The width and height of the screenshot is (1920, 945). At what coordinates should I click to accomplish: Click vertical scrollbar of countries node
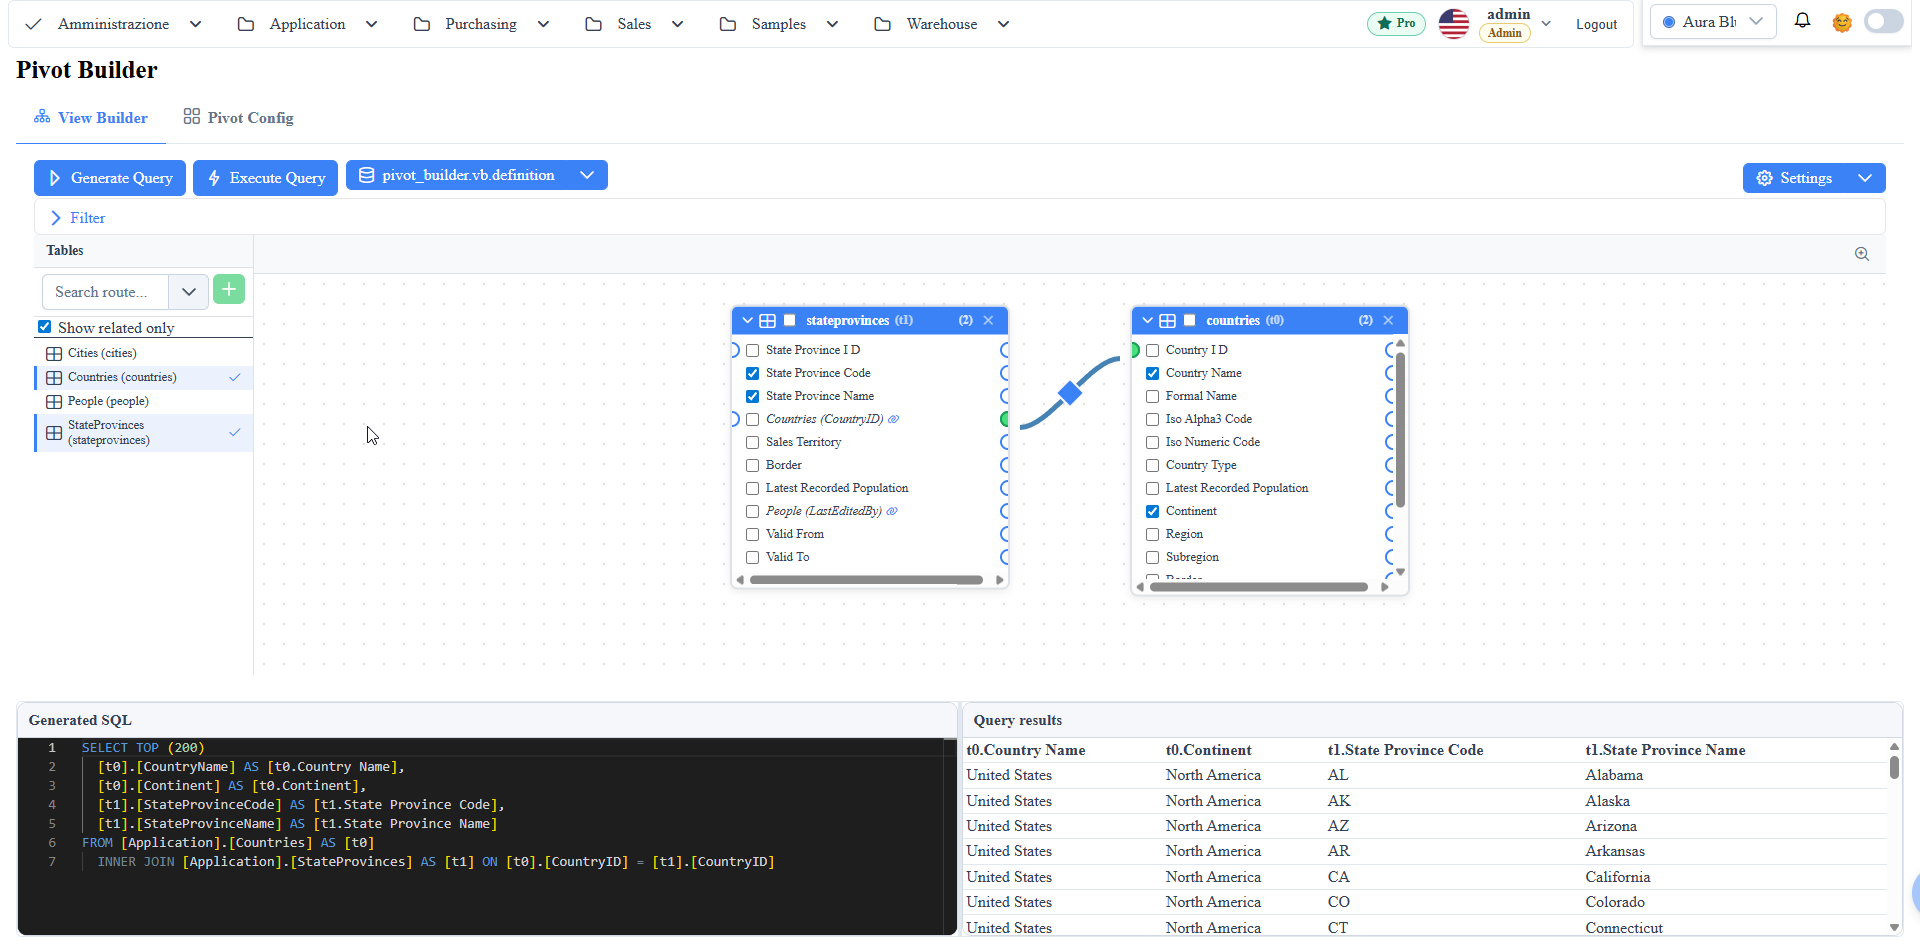[1400, 429]
